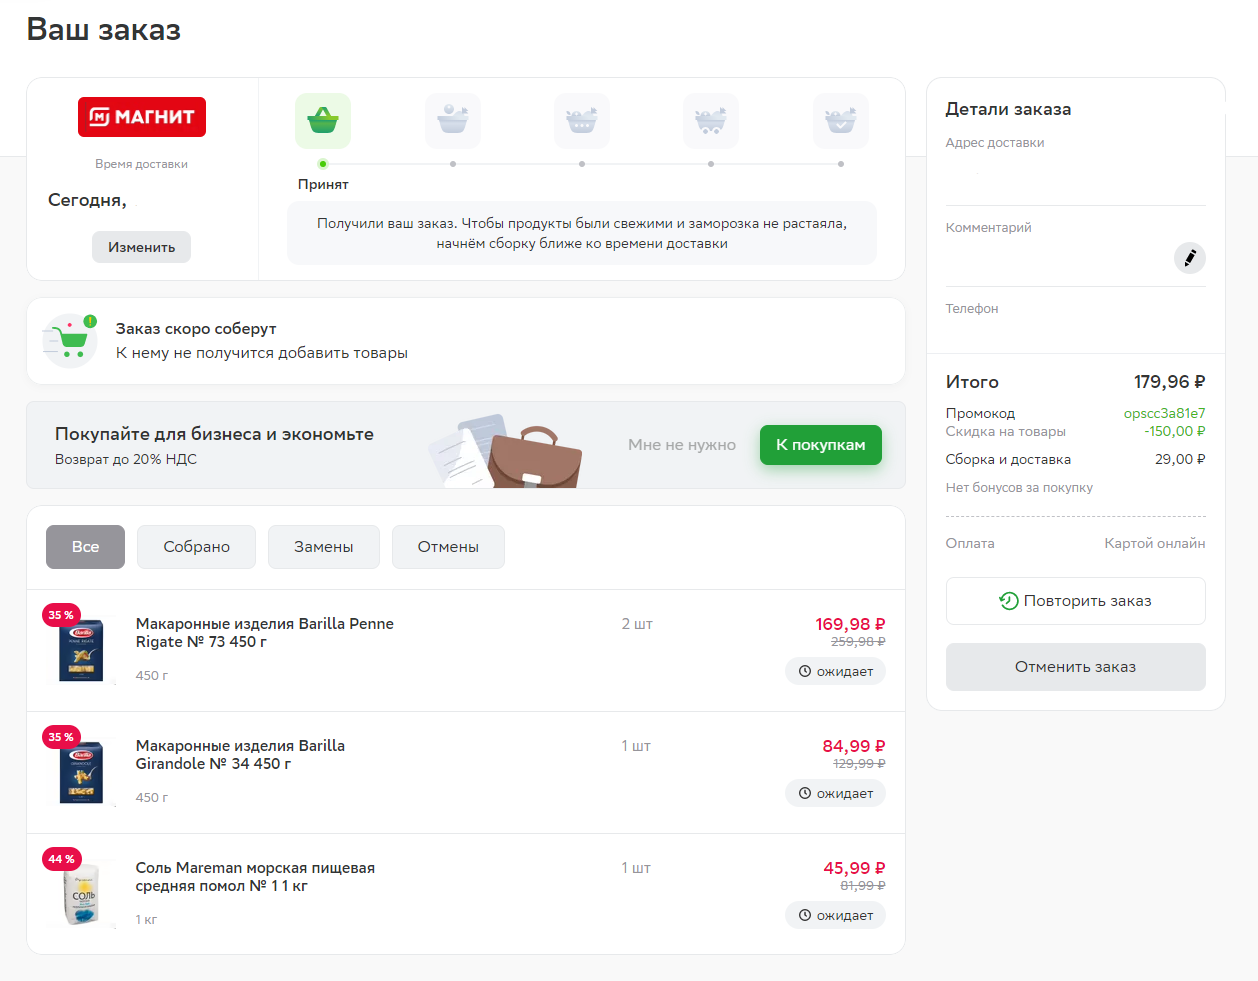1258x981 pixels.
Task: Click the 'Изменить' delivery time button
Action: click(x=142, y=247)
